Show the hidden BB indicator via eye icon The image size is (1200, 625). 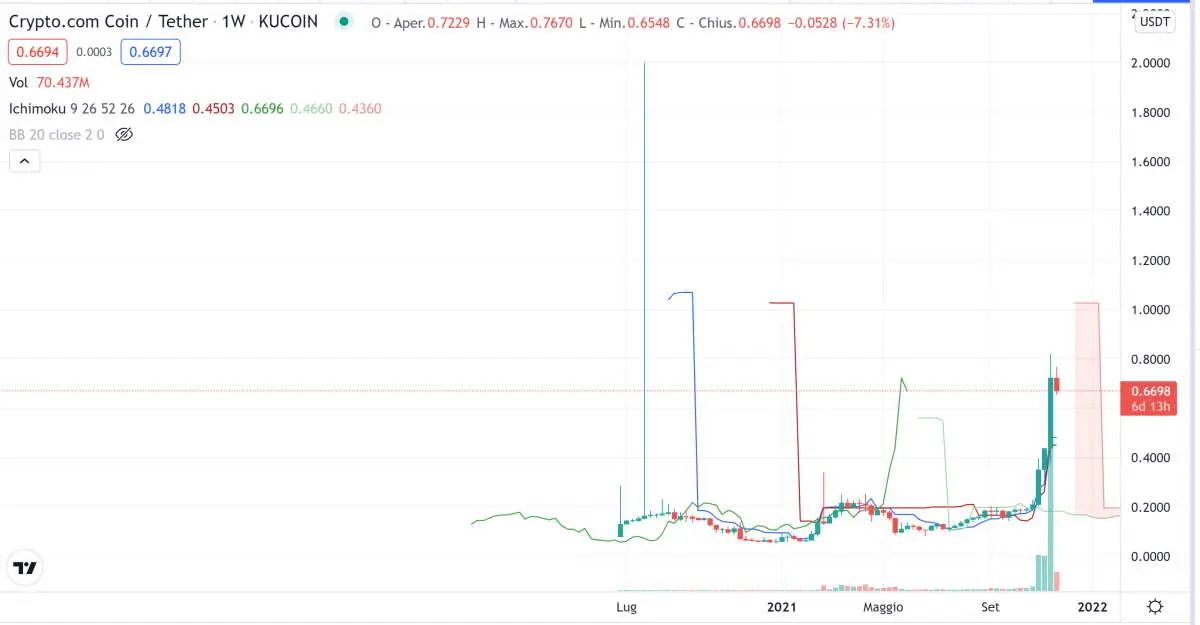click(x=124, y=134)
